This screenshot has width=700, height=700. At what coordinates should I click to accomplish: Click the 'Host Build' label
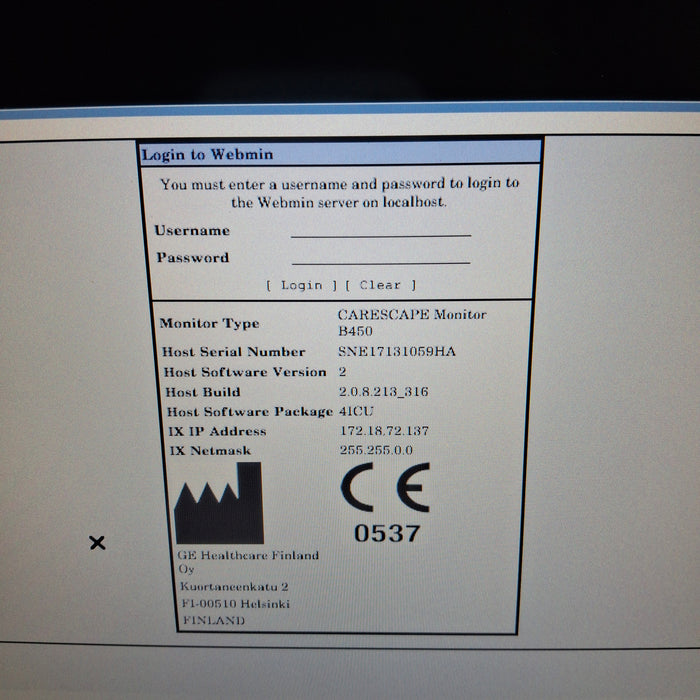point(203,392)
